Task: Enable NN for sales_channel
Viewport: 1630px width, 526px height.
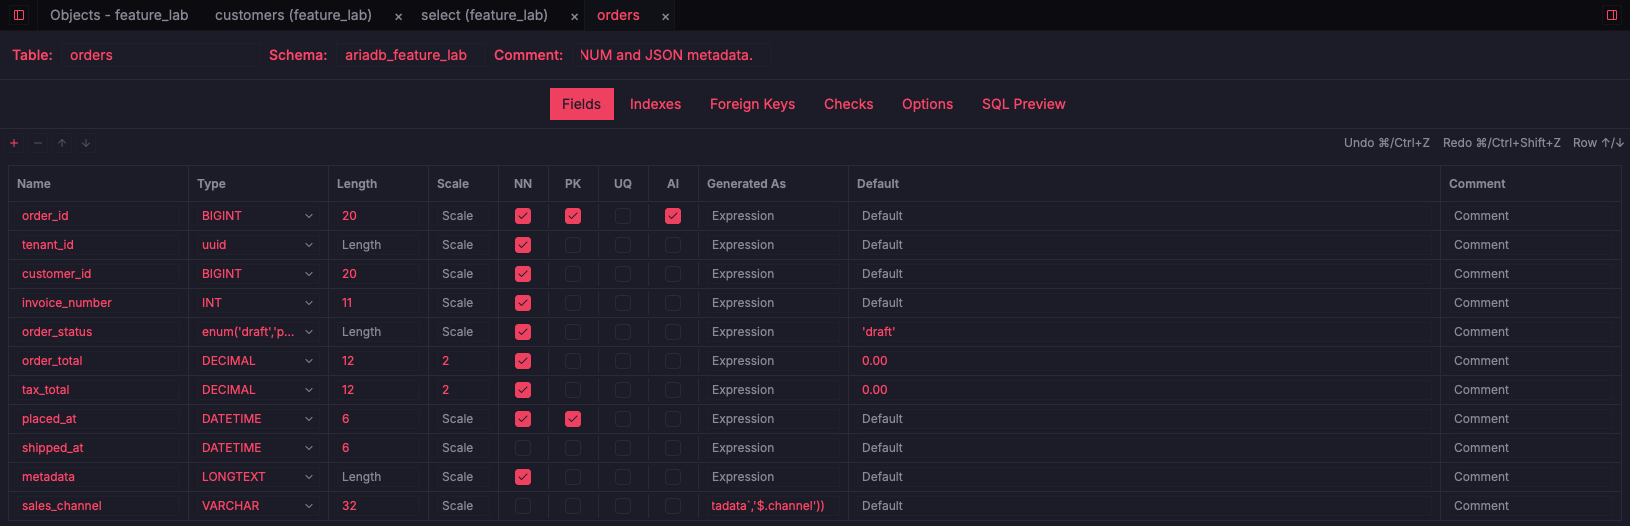Action: pos(523,506)
